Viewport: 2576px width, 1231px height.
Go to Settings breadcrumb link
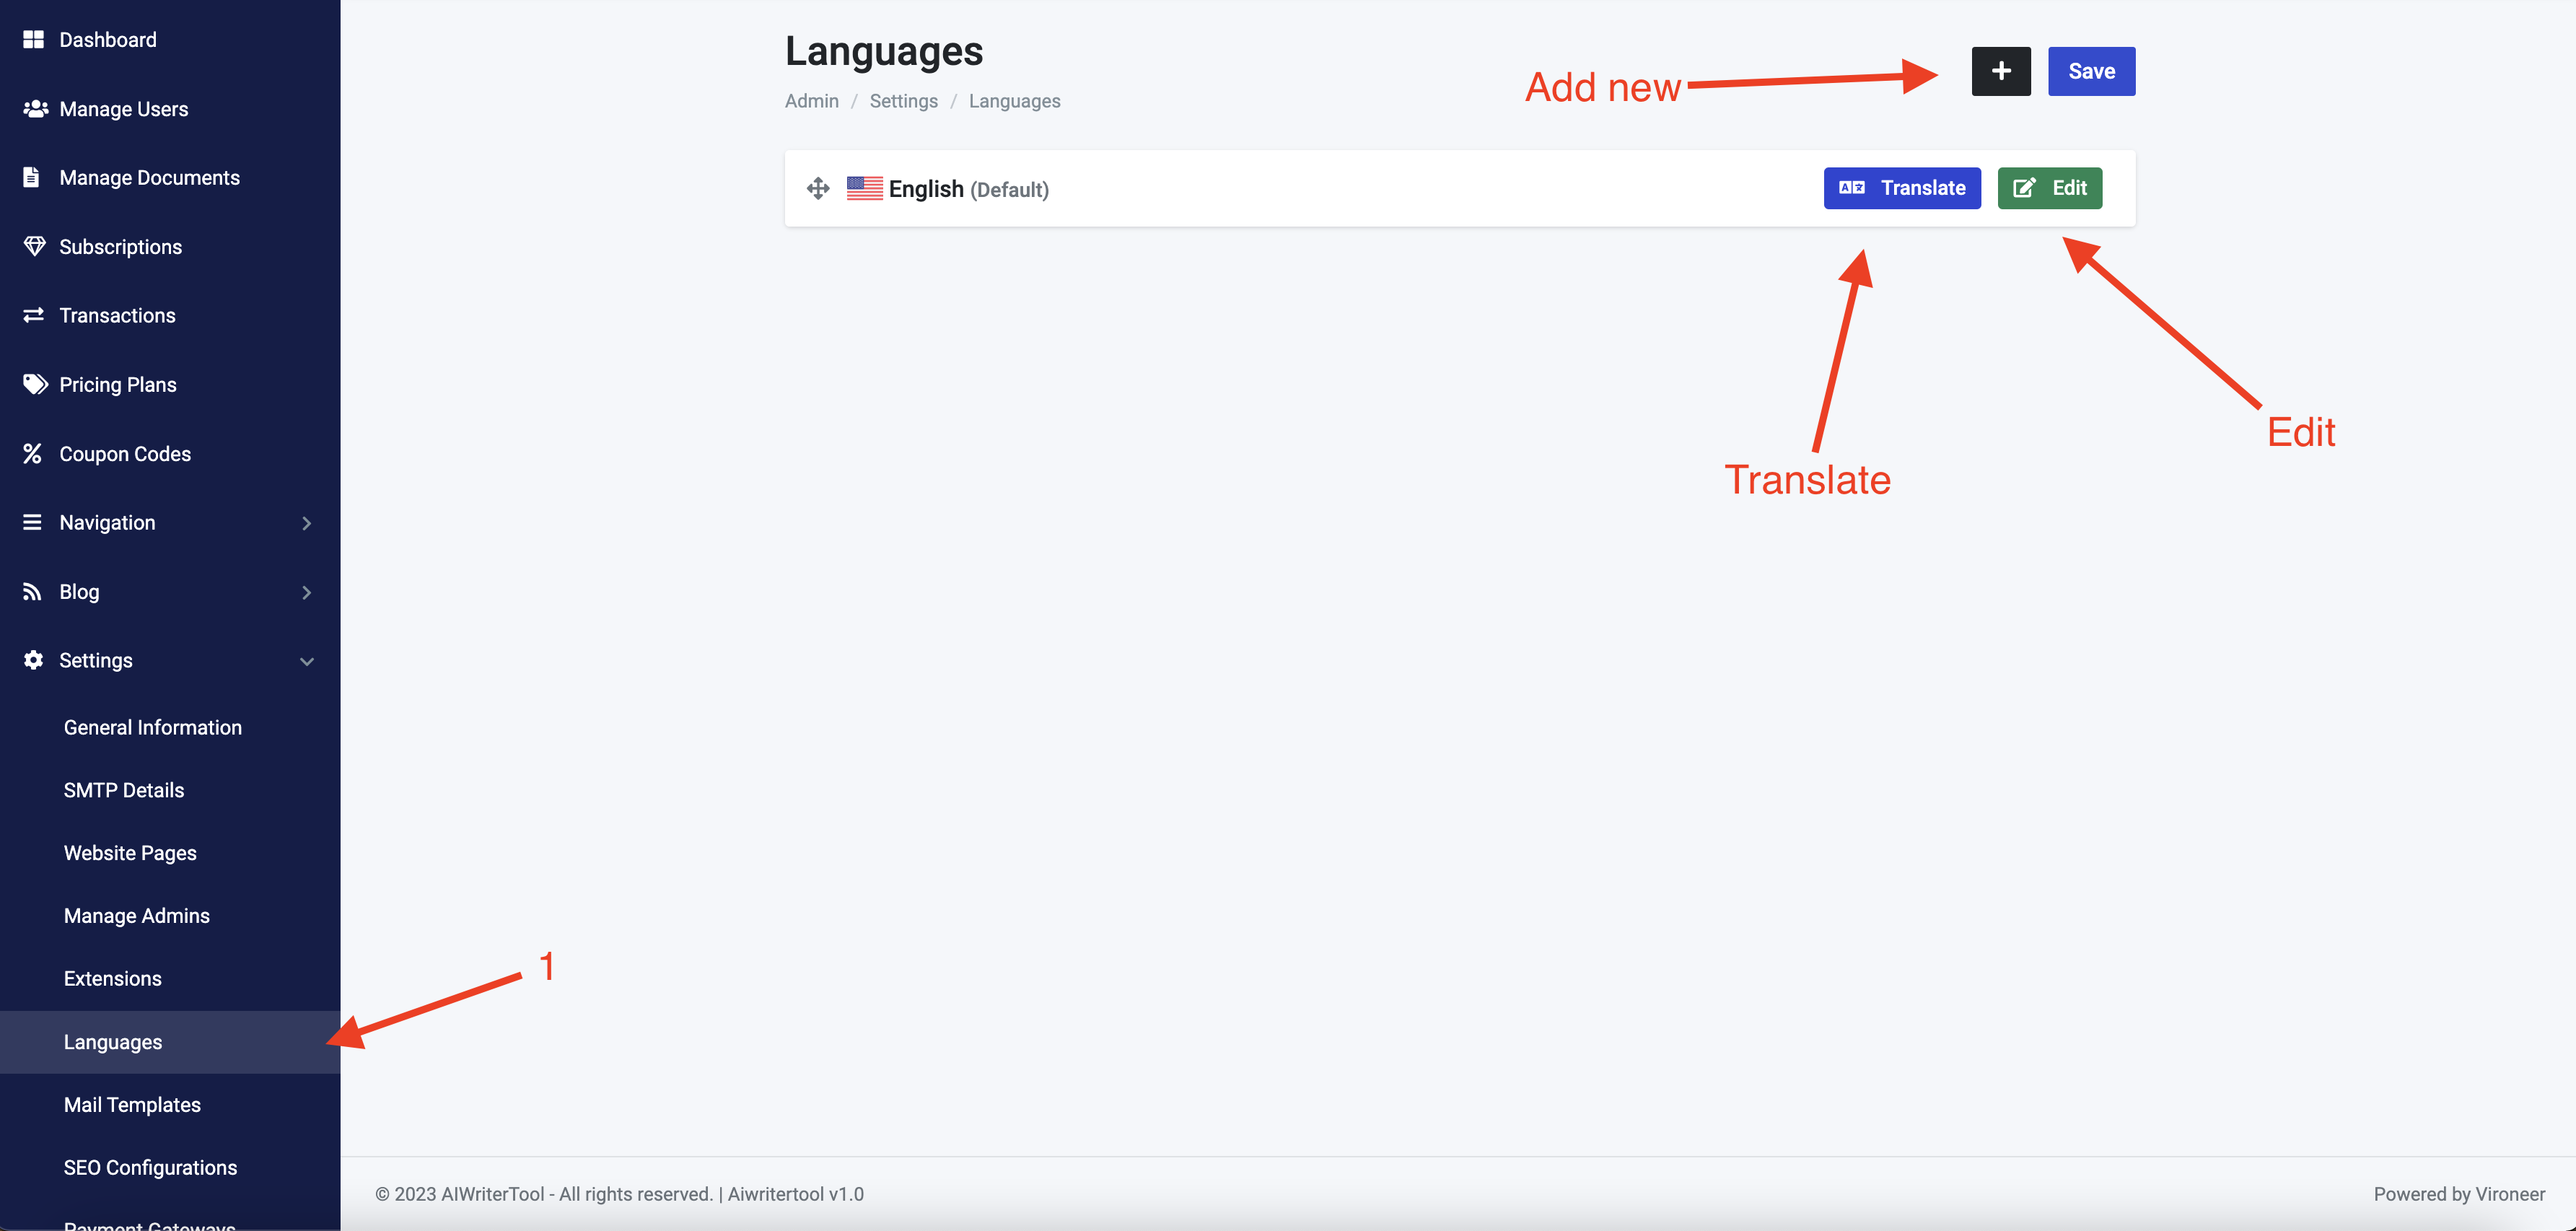coord(903,101)
